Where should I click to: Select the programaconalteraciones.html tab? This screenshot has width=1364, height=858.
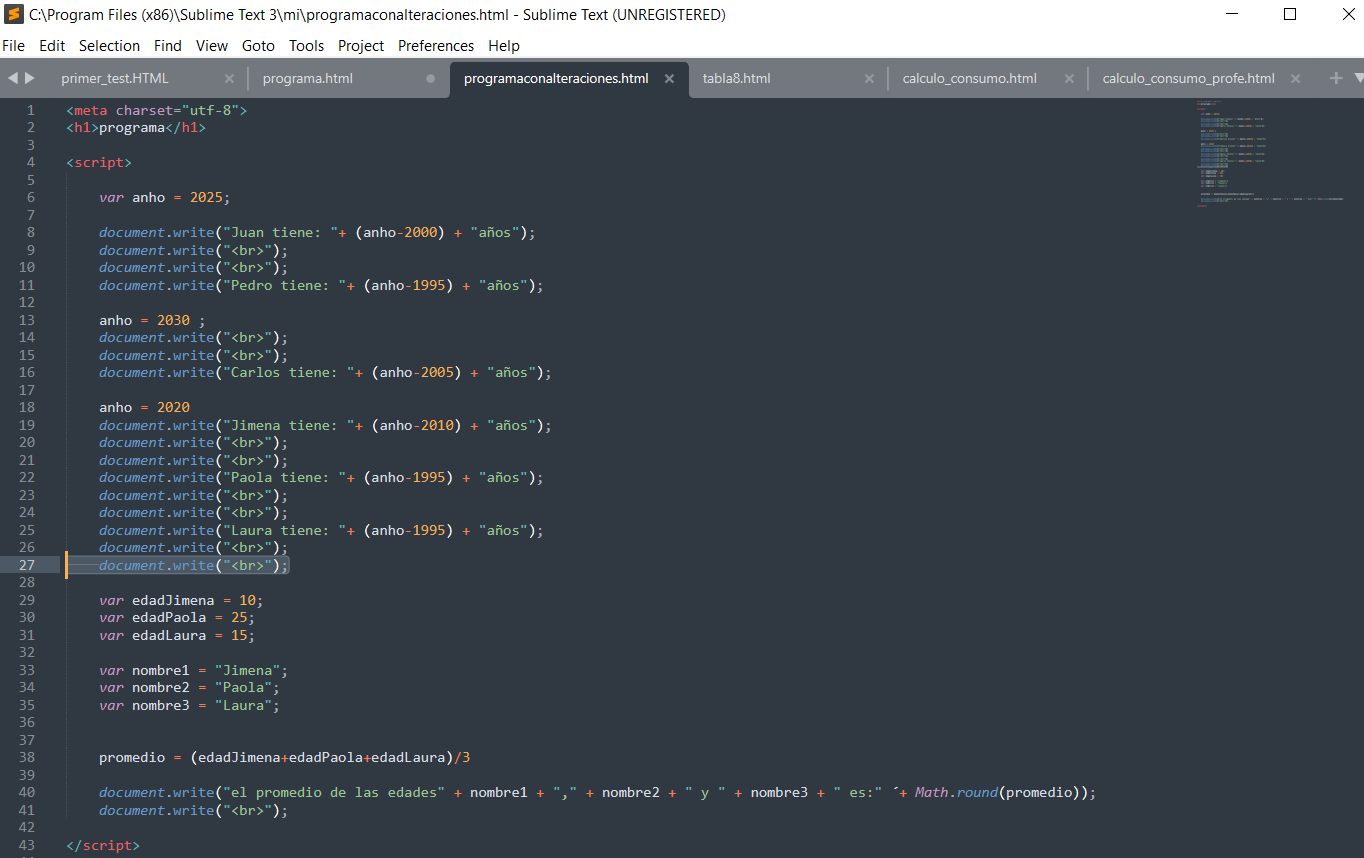tap(556, 78)
